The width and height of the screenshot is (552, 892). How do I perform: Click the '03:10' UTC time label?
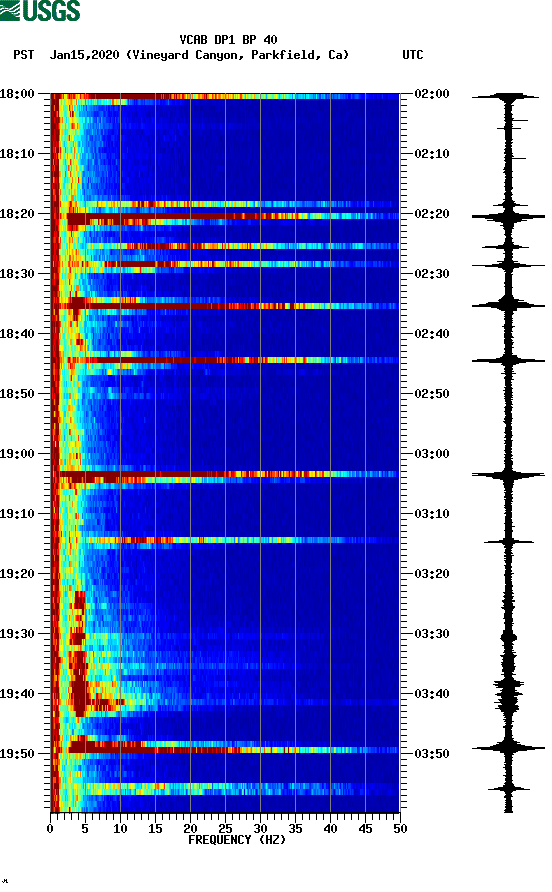432,514
